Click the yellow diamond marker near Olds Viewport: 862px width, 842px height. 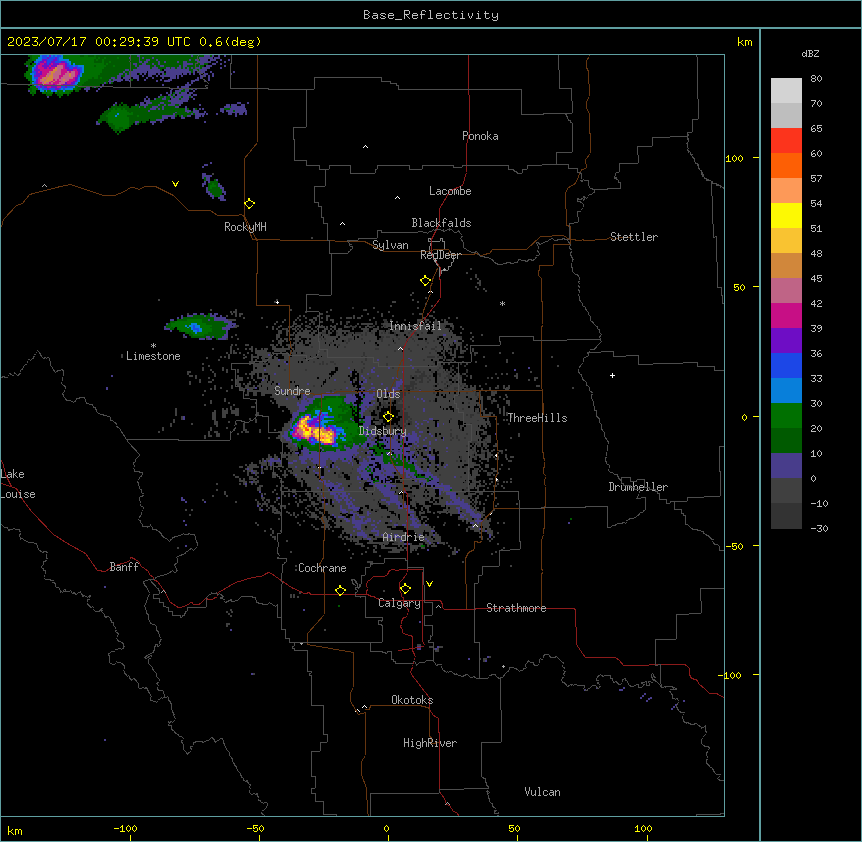click(388, 416)
